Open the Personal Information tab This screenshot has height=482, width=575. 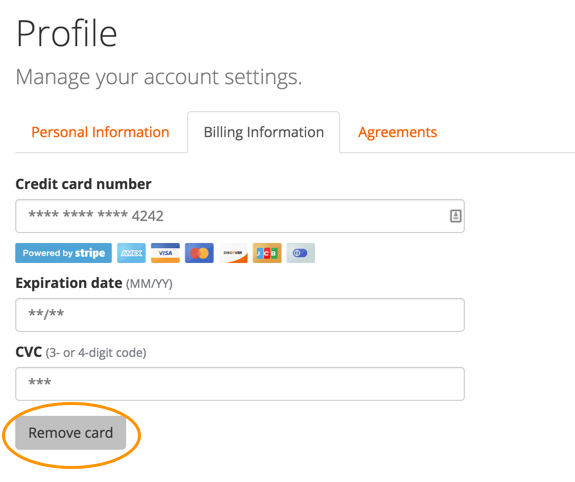[x=100, y=132]
